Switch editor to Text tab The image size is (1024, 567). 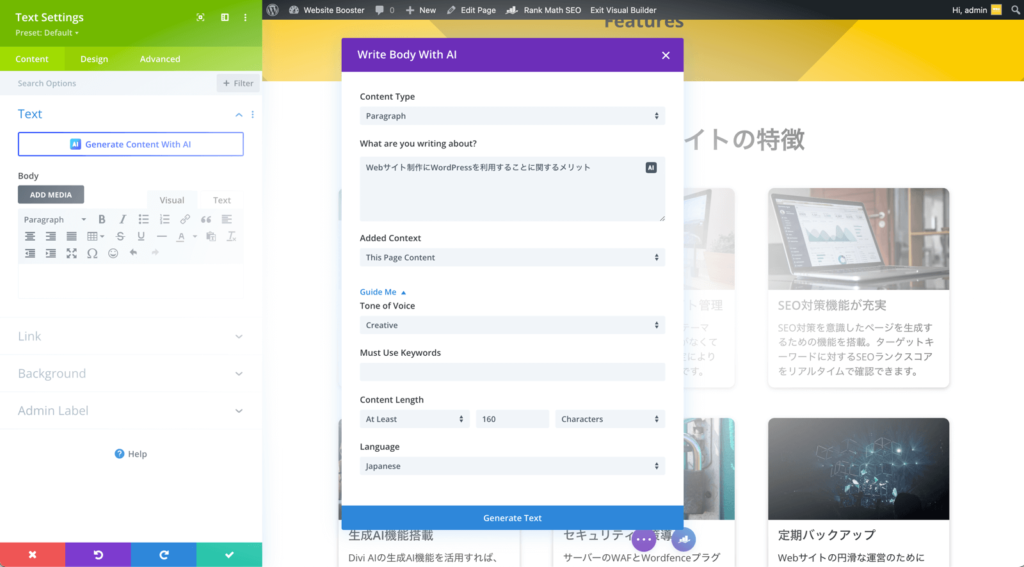221,200
